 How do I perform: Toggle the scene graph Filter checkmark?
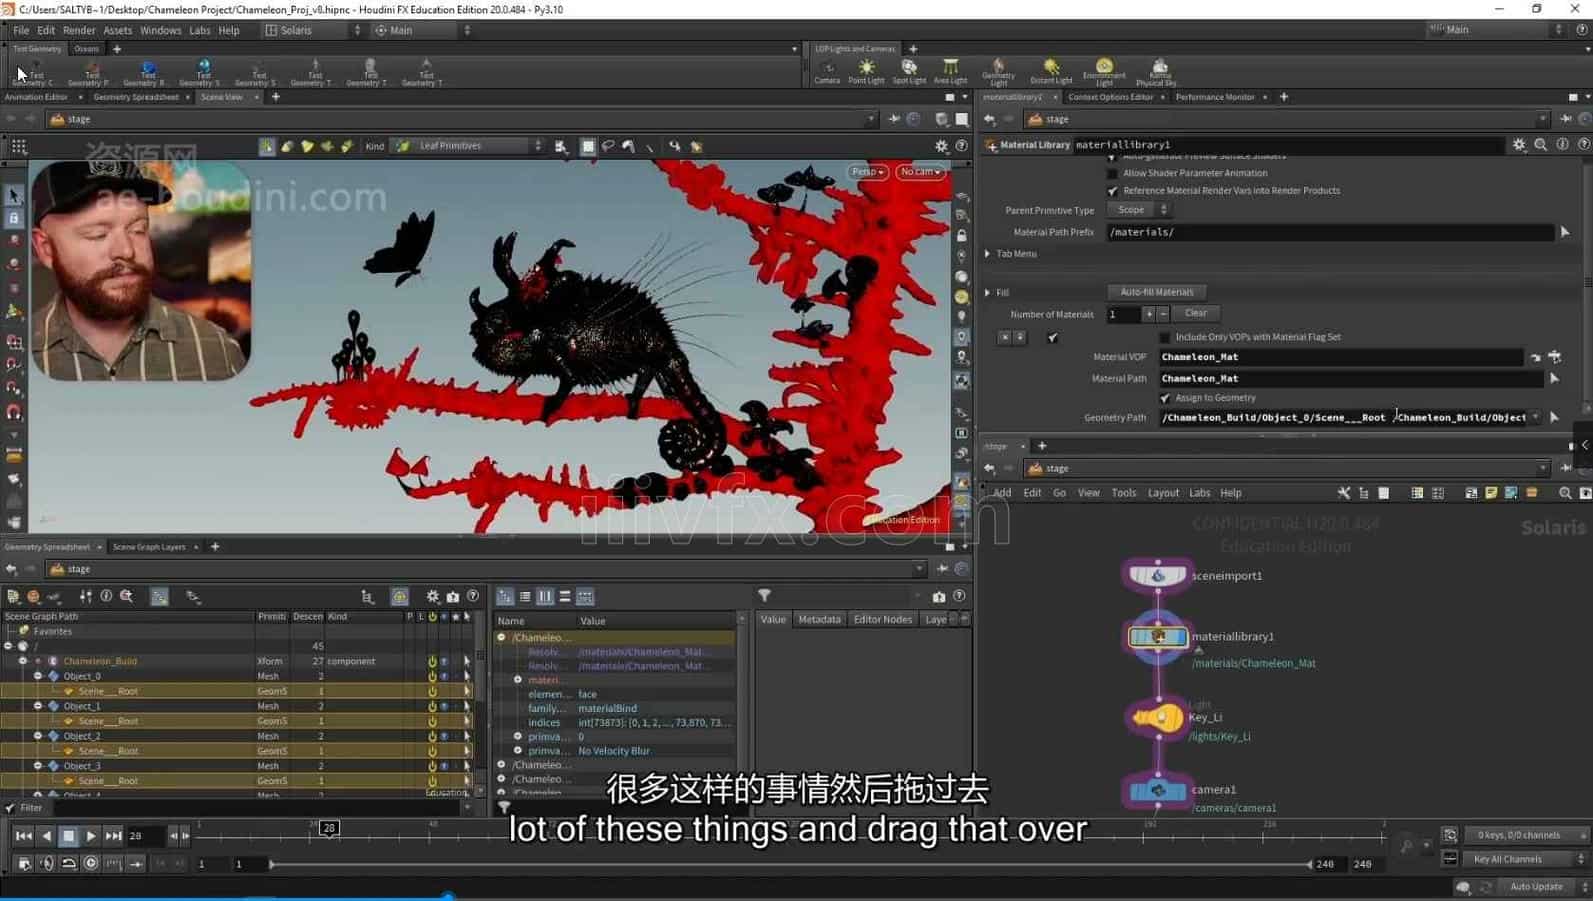tap(10, 808)
